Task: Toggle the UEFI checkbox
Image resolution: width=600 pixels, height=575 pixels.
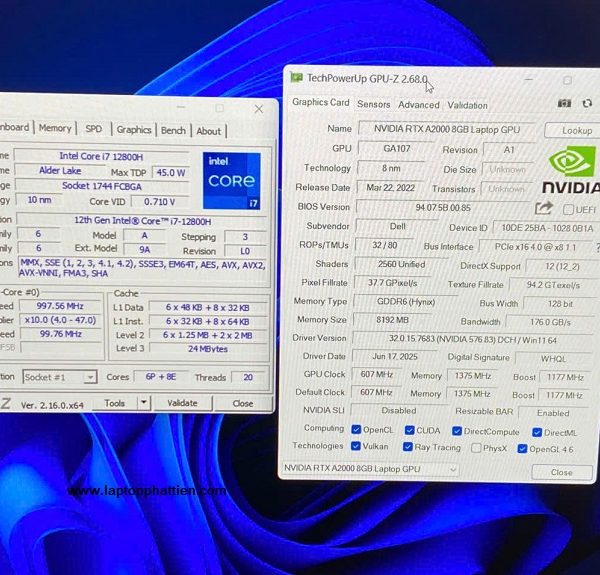Action: pos(569,209)
